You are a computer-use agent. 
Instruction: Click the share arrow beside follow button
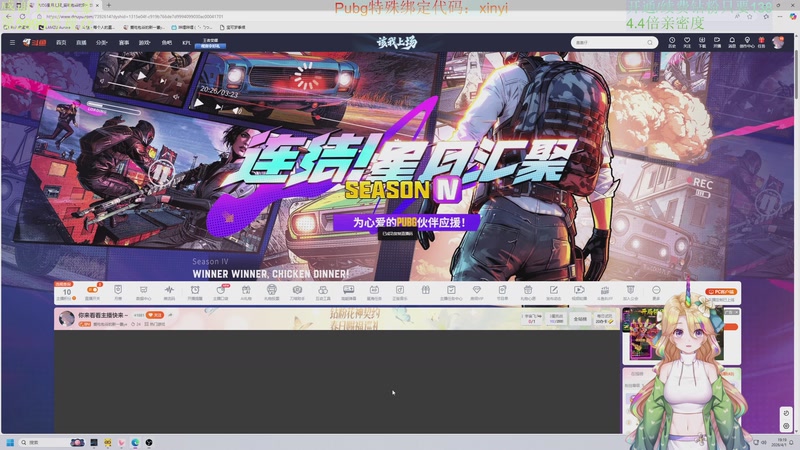coord(170,315)
